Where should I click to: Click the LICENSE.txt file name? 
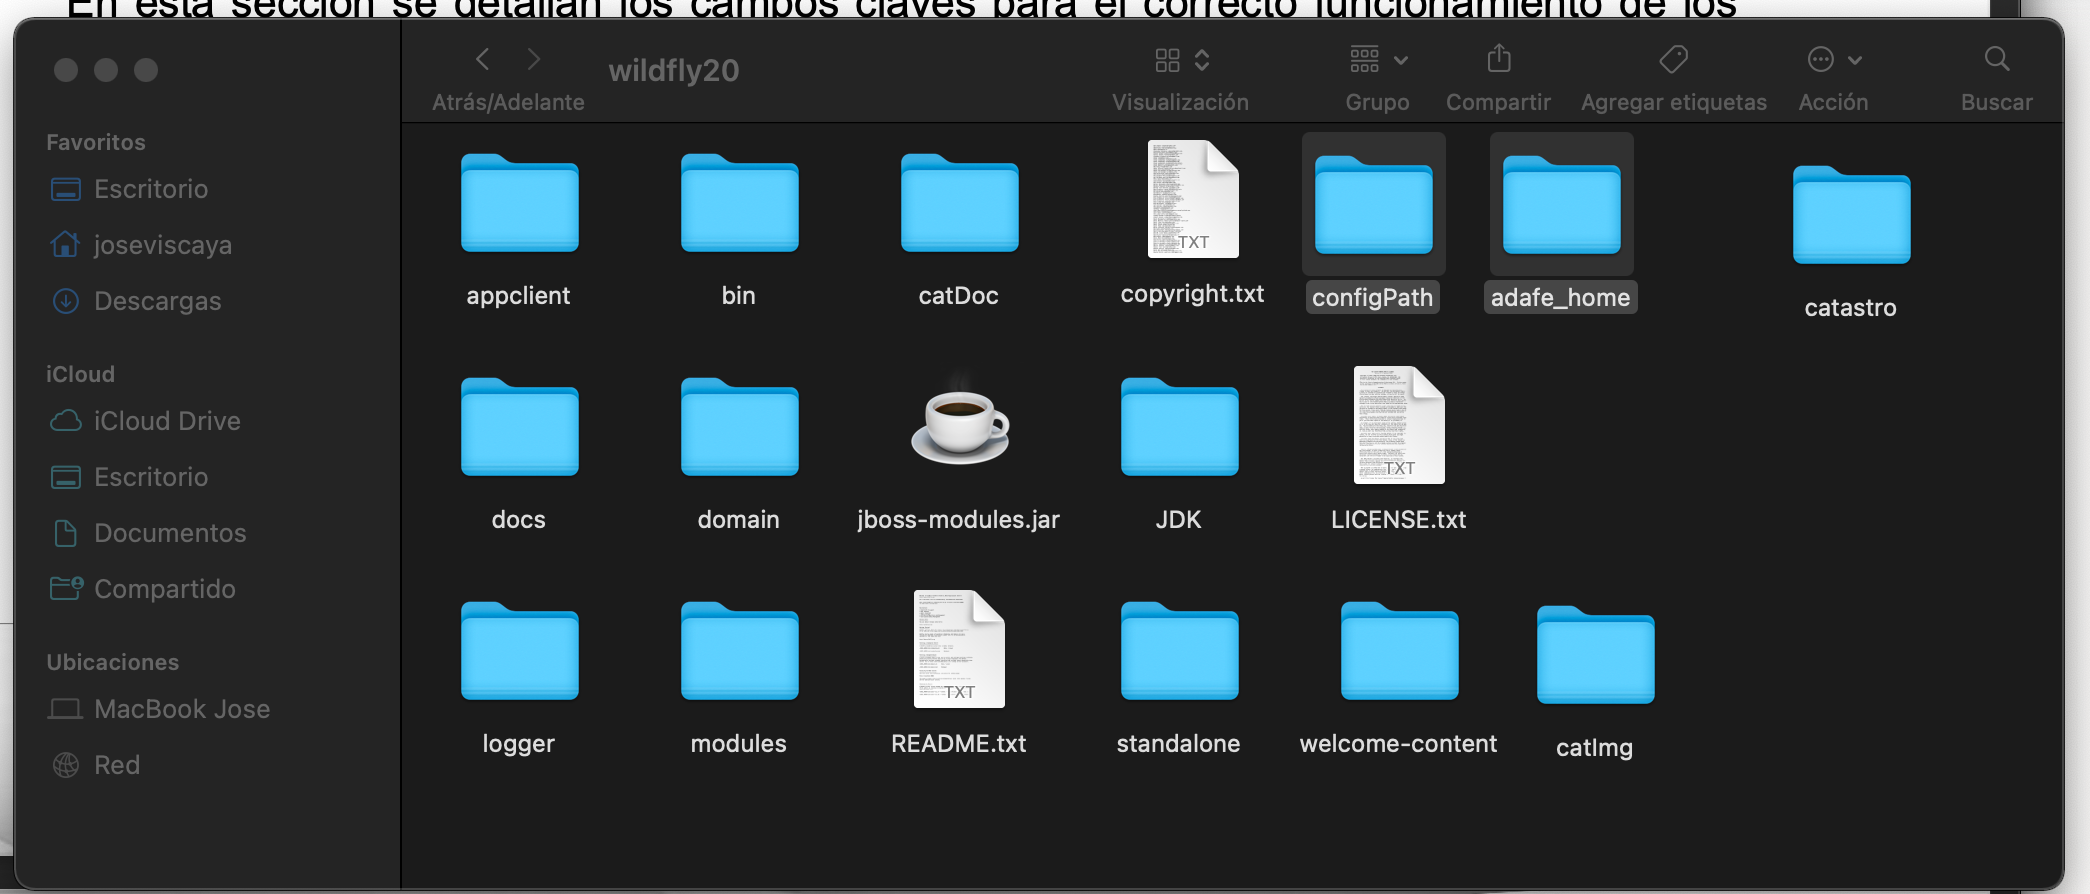[1398, 520]
